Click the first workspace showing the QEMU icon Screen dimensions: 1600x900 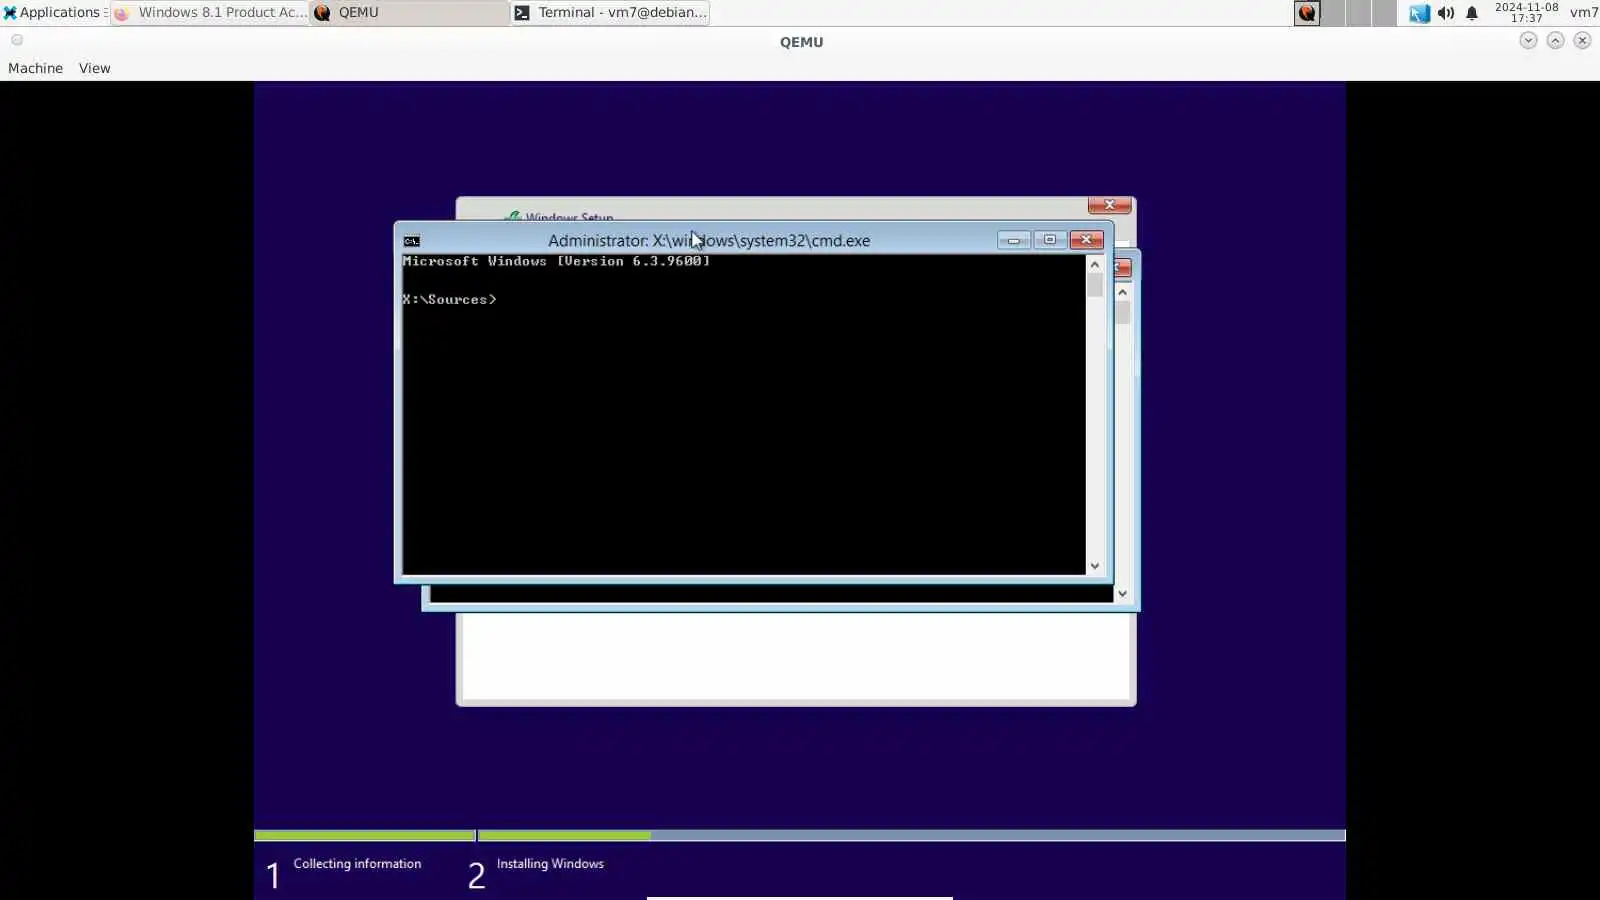[x=1307, y=13]
